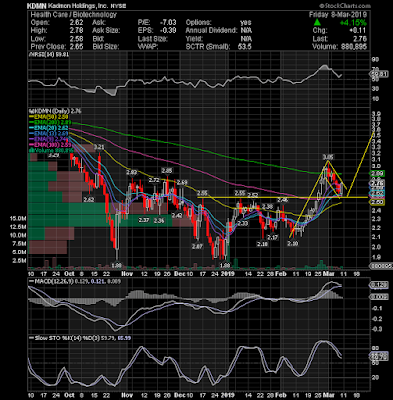Click the 2.10 low price label

point(292,244)
